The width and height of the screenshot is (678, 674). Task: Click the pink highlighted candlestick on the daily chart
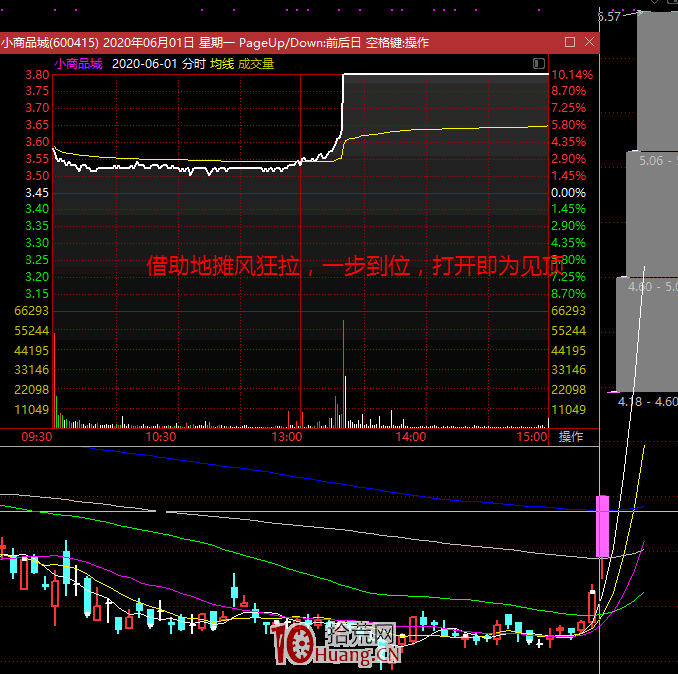(602, 526)
